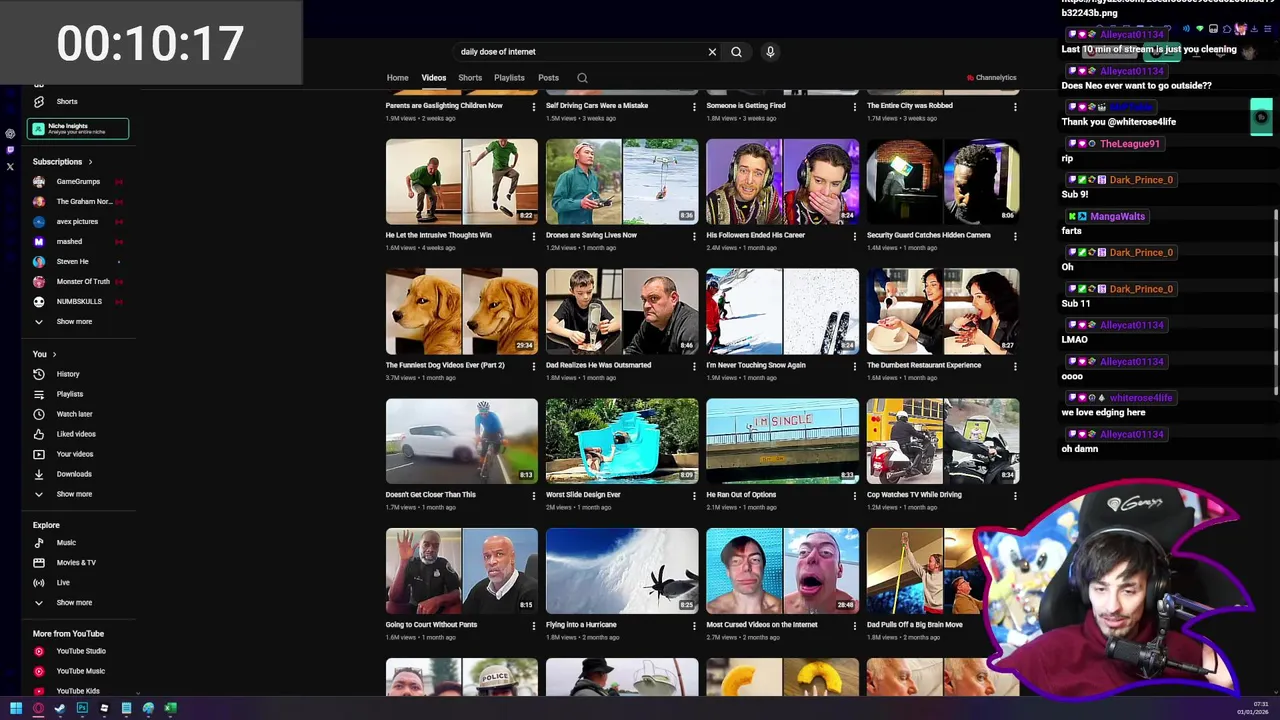Image resolution: width=1280 pixels, height=720 pixels.
Task: Open menu for Worst Slide Design Ever
Action: 694,496
